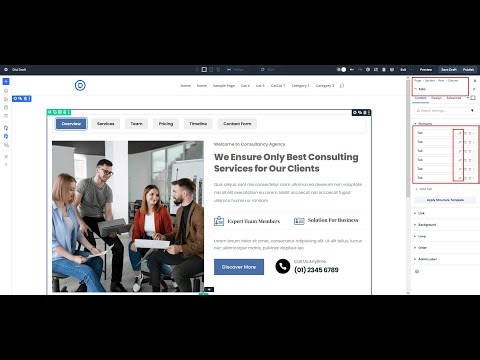The height and width of the screenshot is (360, 480).
Task: Open Tabs module settings gear on dark toolbar
Action: tap(355, 113)
